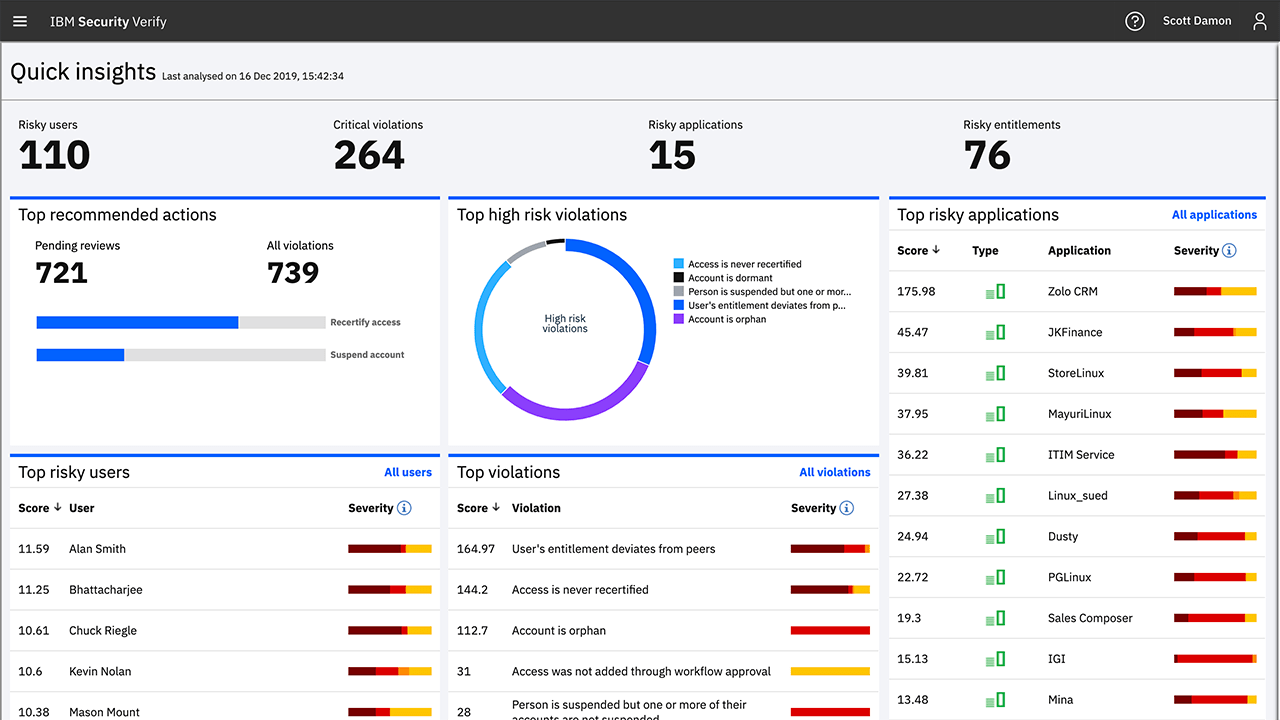The width and height of the screenshot is (1280, 720).
Task: Reverse Score sorting in Top risky applications
Action: click(x=937, y=250)
